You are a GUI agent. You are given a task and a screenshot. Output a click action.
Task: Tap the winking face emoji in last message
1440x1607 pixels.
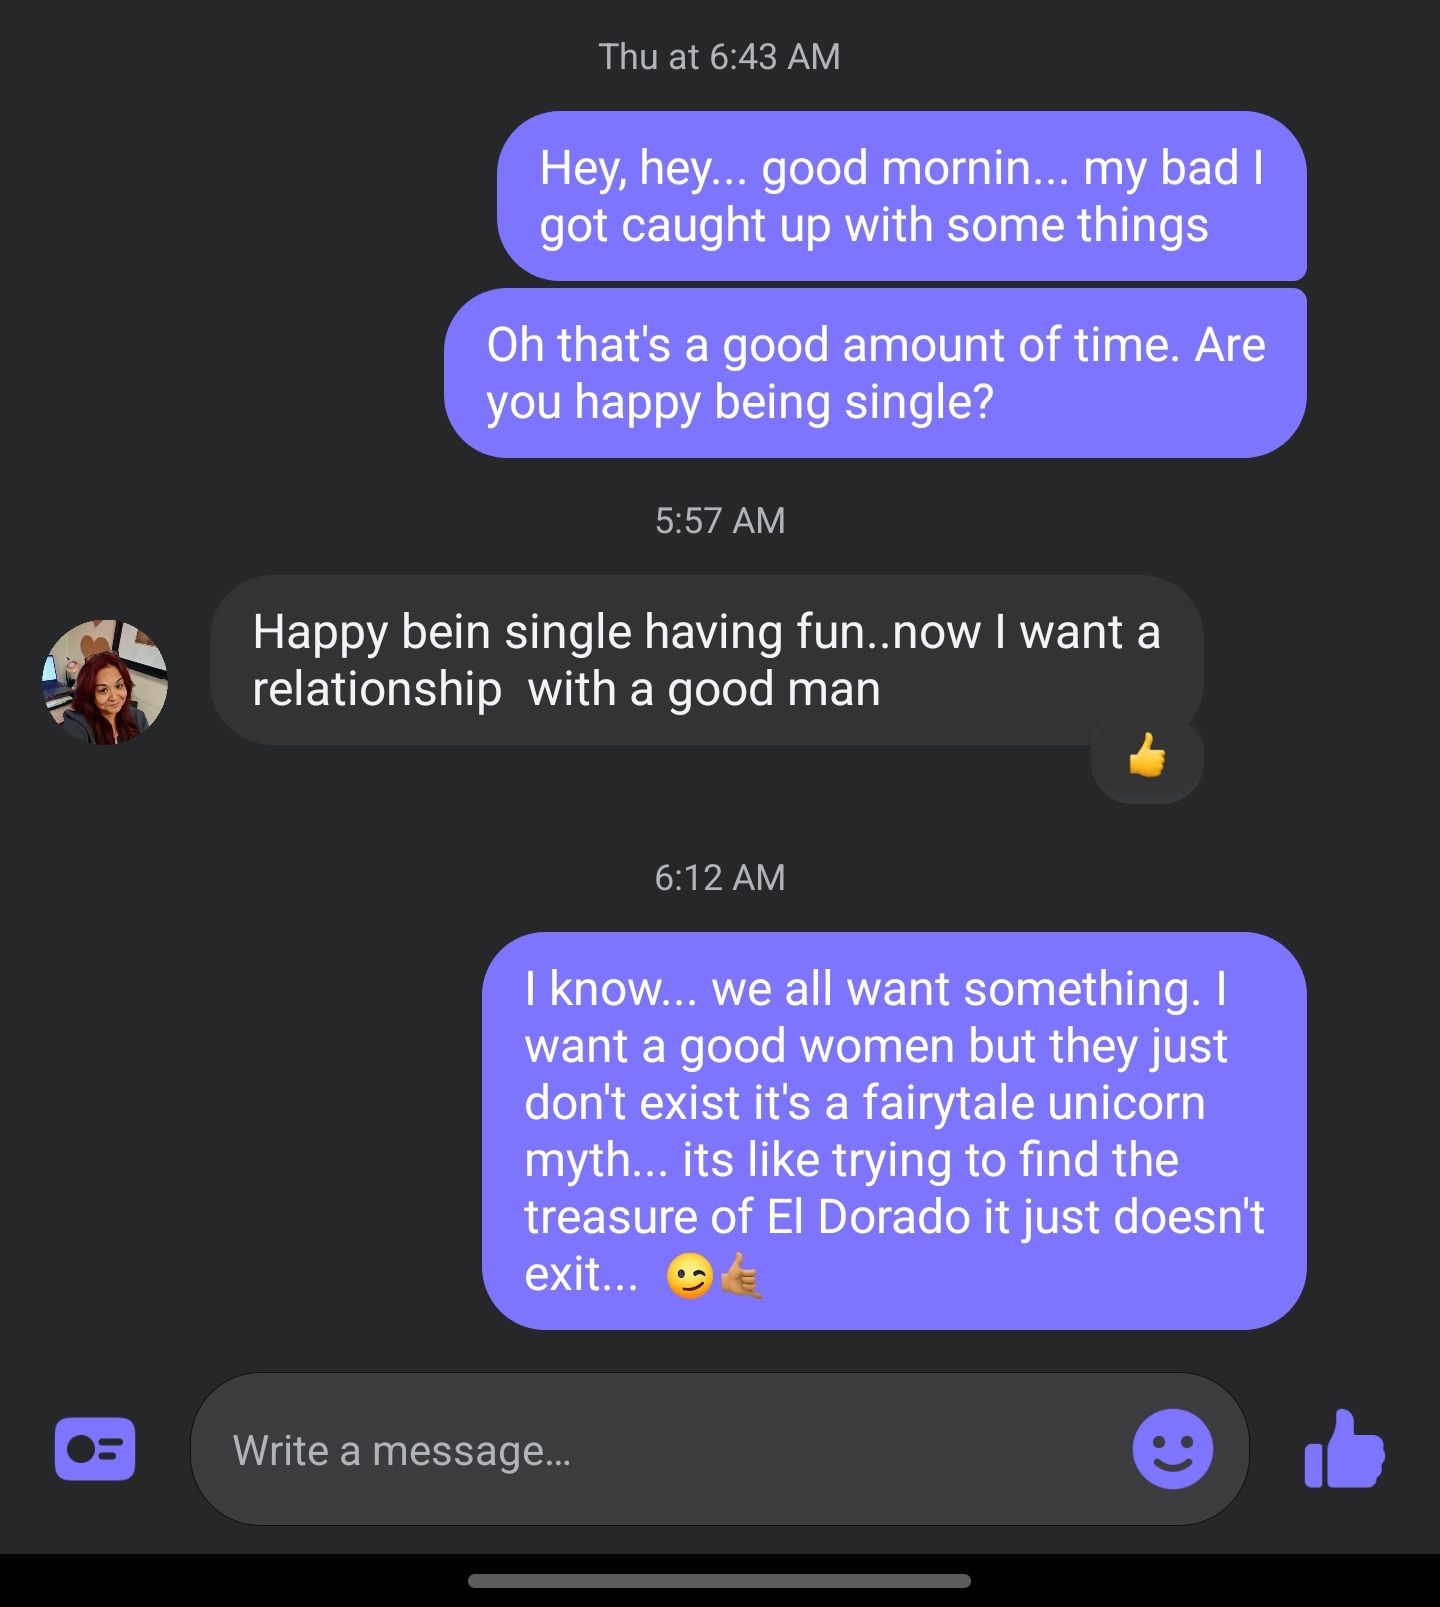point(690,1276)
